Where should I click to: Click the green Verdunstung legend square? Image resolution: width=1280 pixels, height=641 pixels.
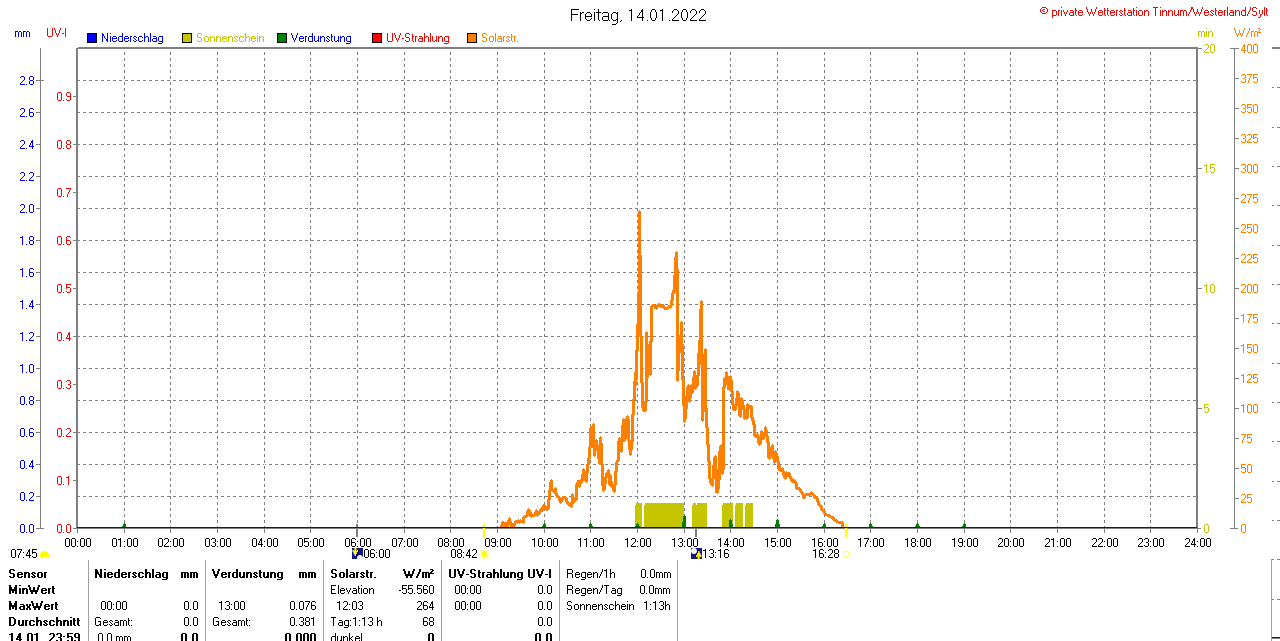pos(282,38)
